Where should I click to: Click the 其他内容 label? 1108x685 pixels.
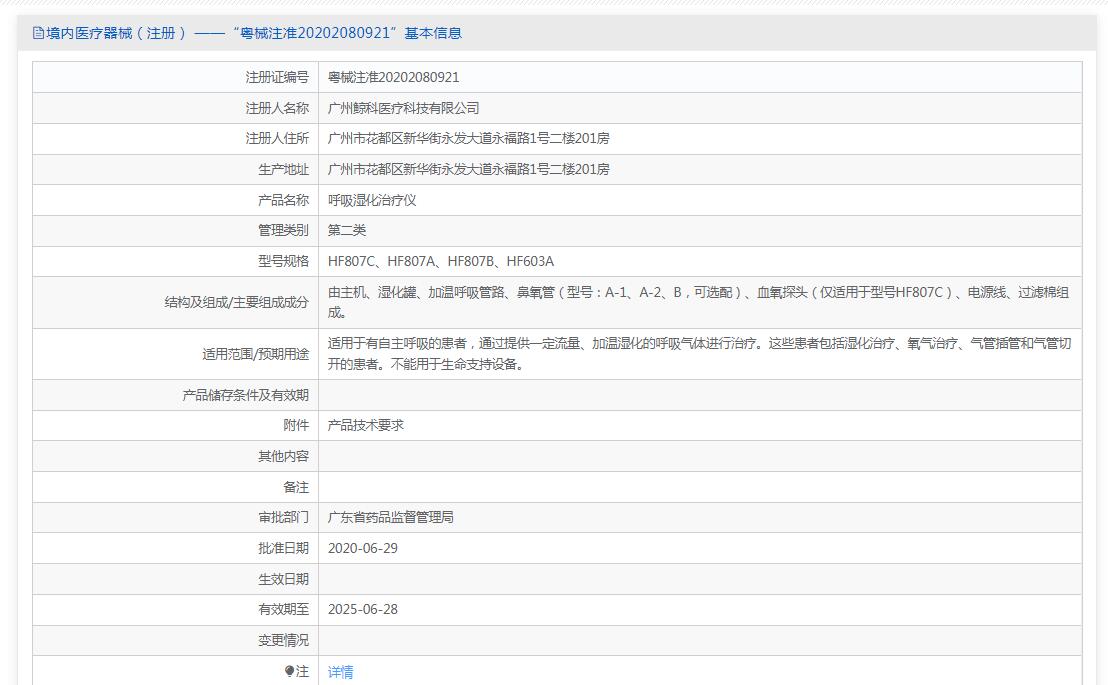pyautogui.click(x=283, y=457)
